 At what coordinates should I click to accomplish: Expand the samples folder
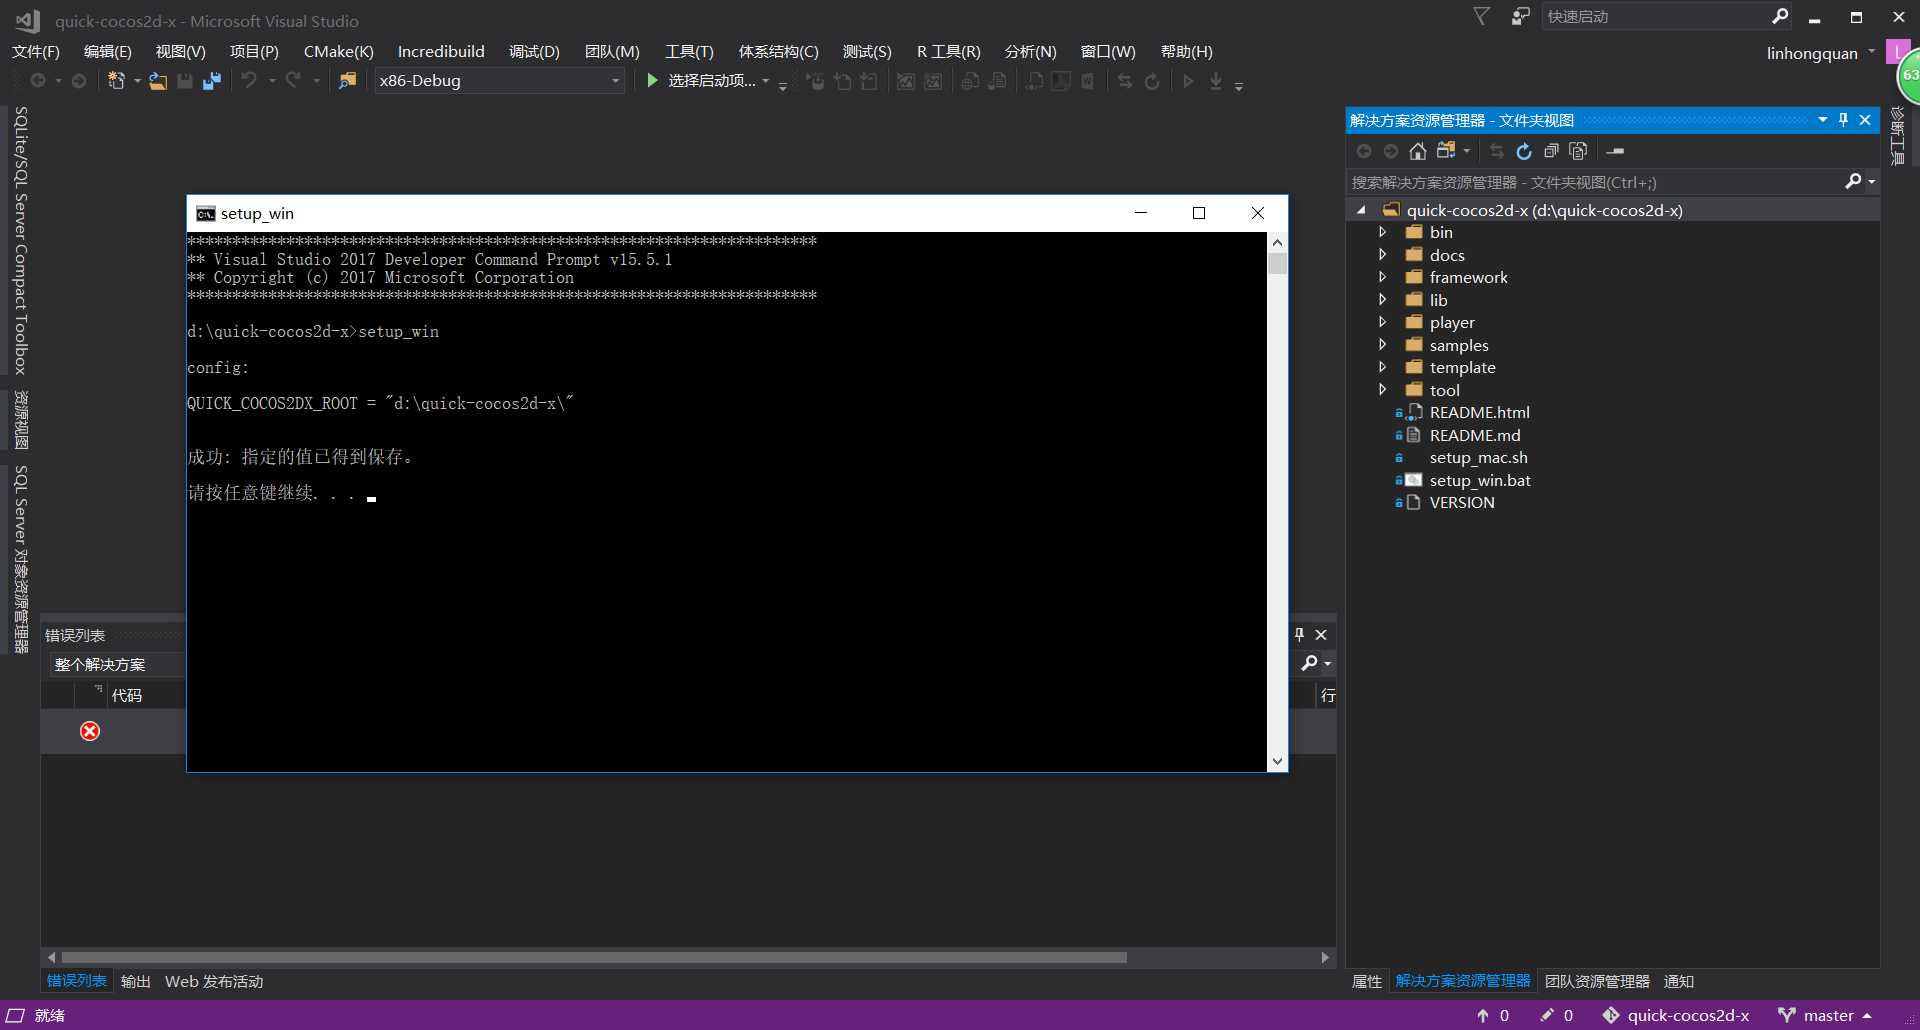pos(1382,345)
